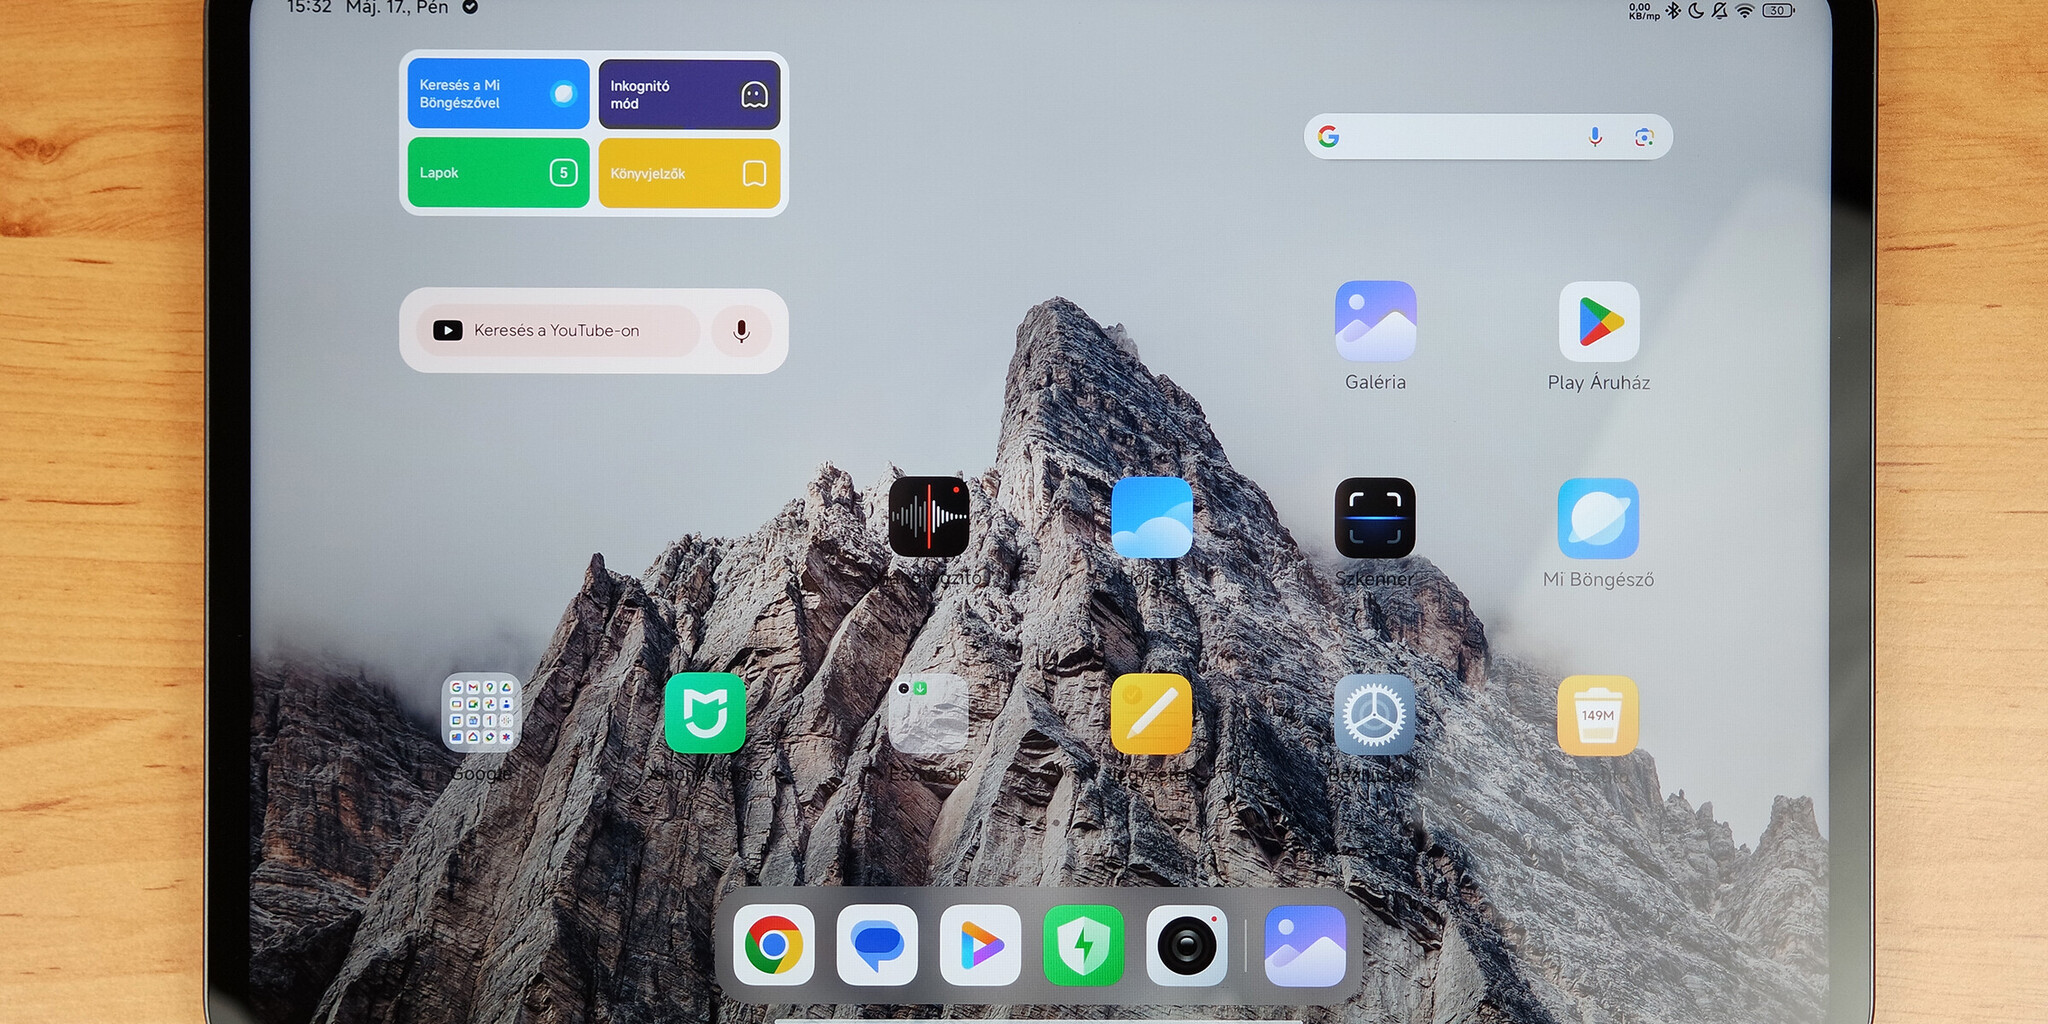Launch Chrome from the dock

773,945
